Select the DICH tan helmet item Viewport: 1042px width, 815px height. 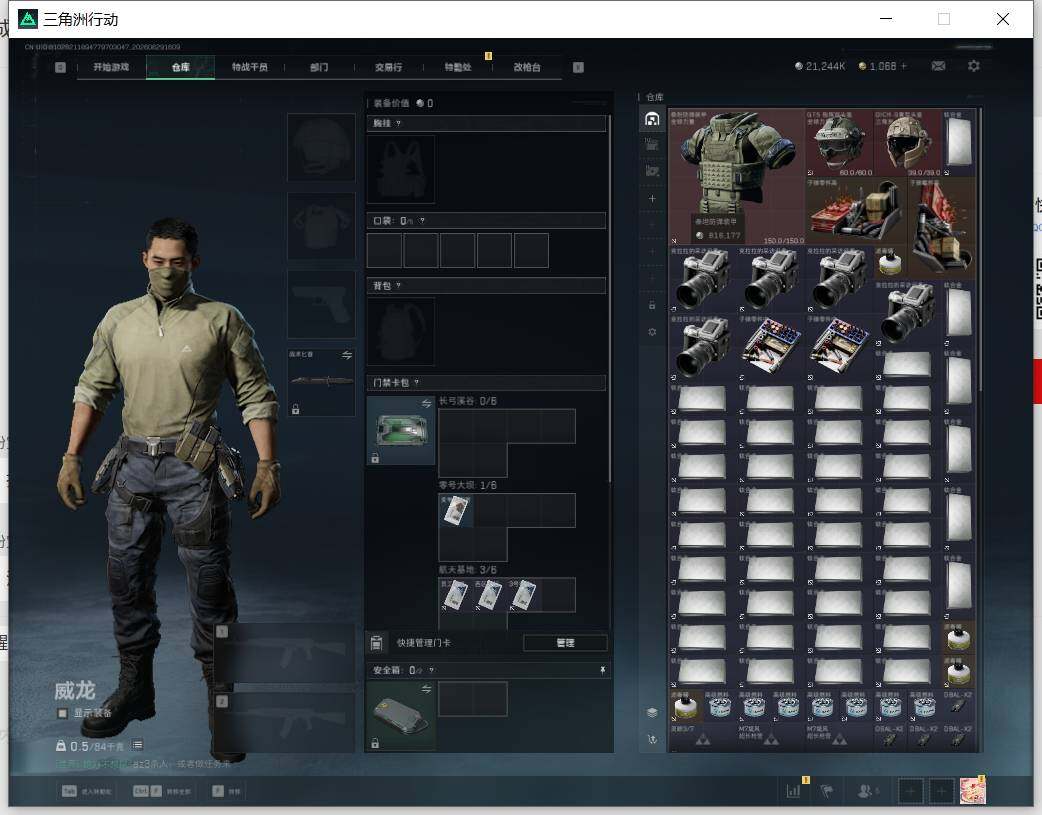point(907,143)
